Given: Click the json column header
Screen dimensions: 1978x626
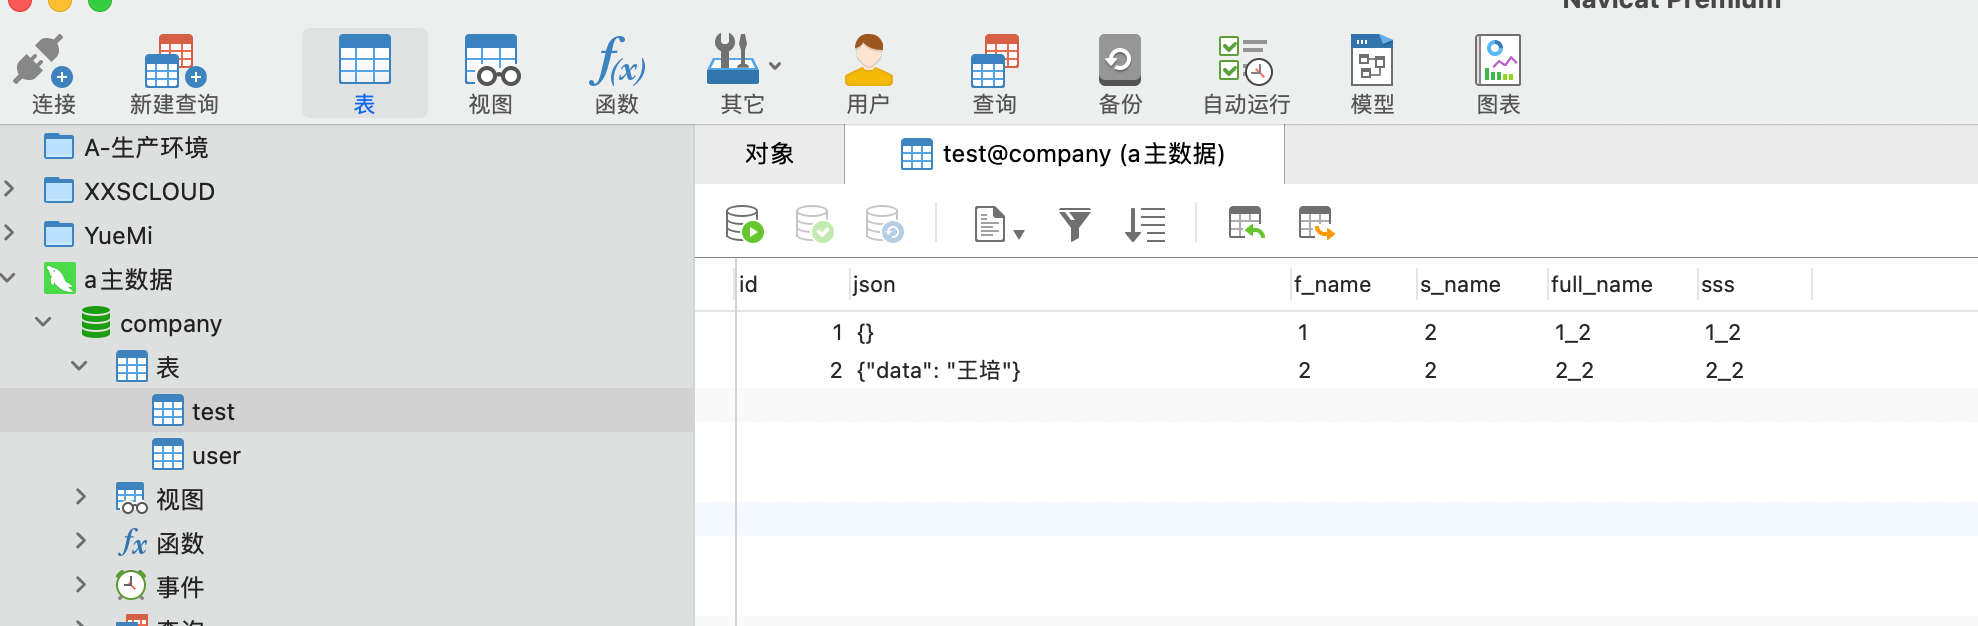Looking at the screenshot, I should pyautogui.click(x=874, y=285).
